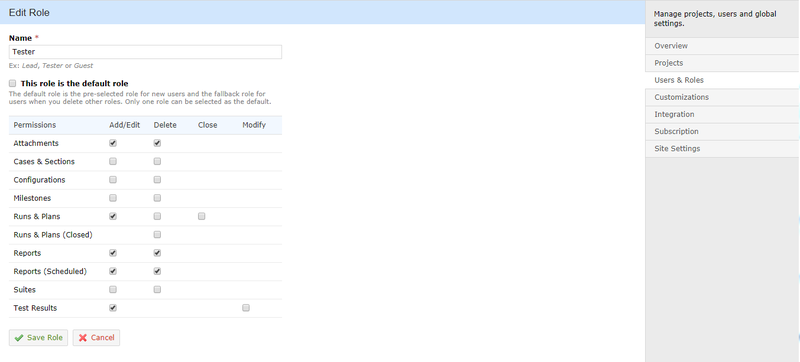Image resolution: width=800 pixels, height=362 pixels.
Task: Click the 'Milestones' row label
Action: pyautogui.click(x=32, y=198)
